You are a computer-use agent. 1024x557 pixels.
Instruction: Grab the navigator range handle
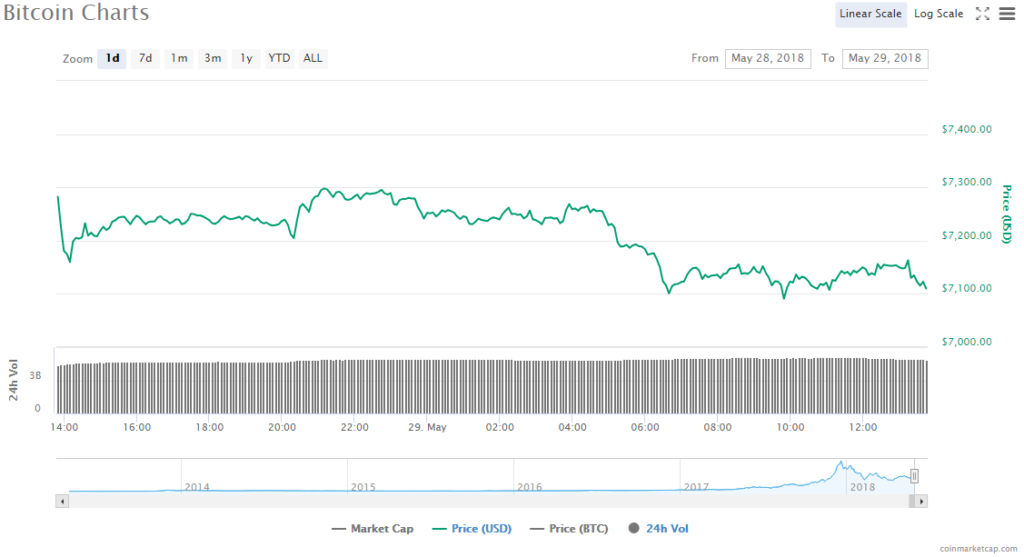(914, 476)
